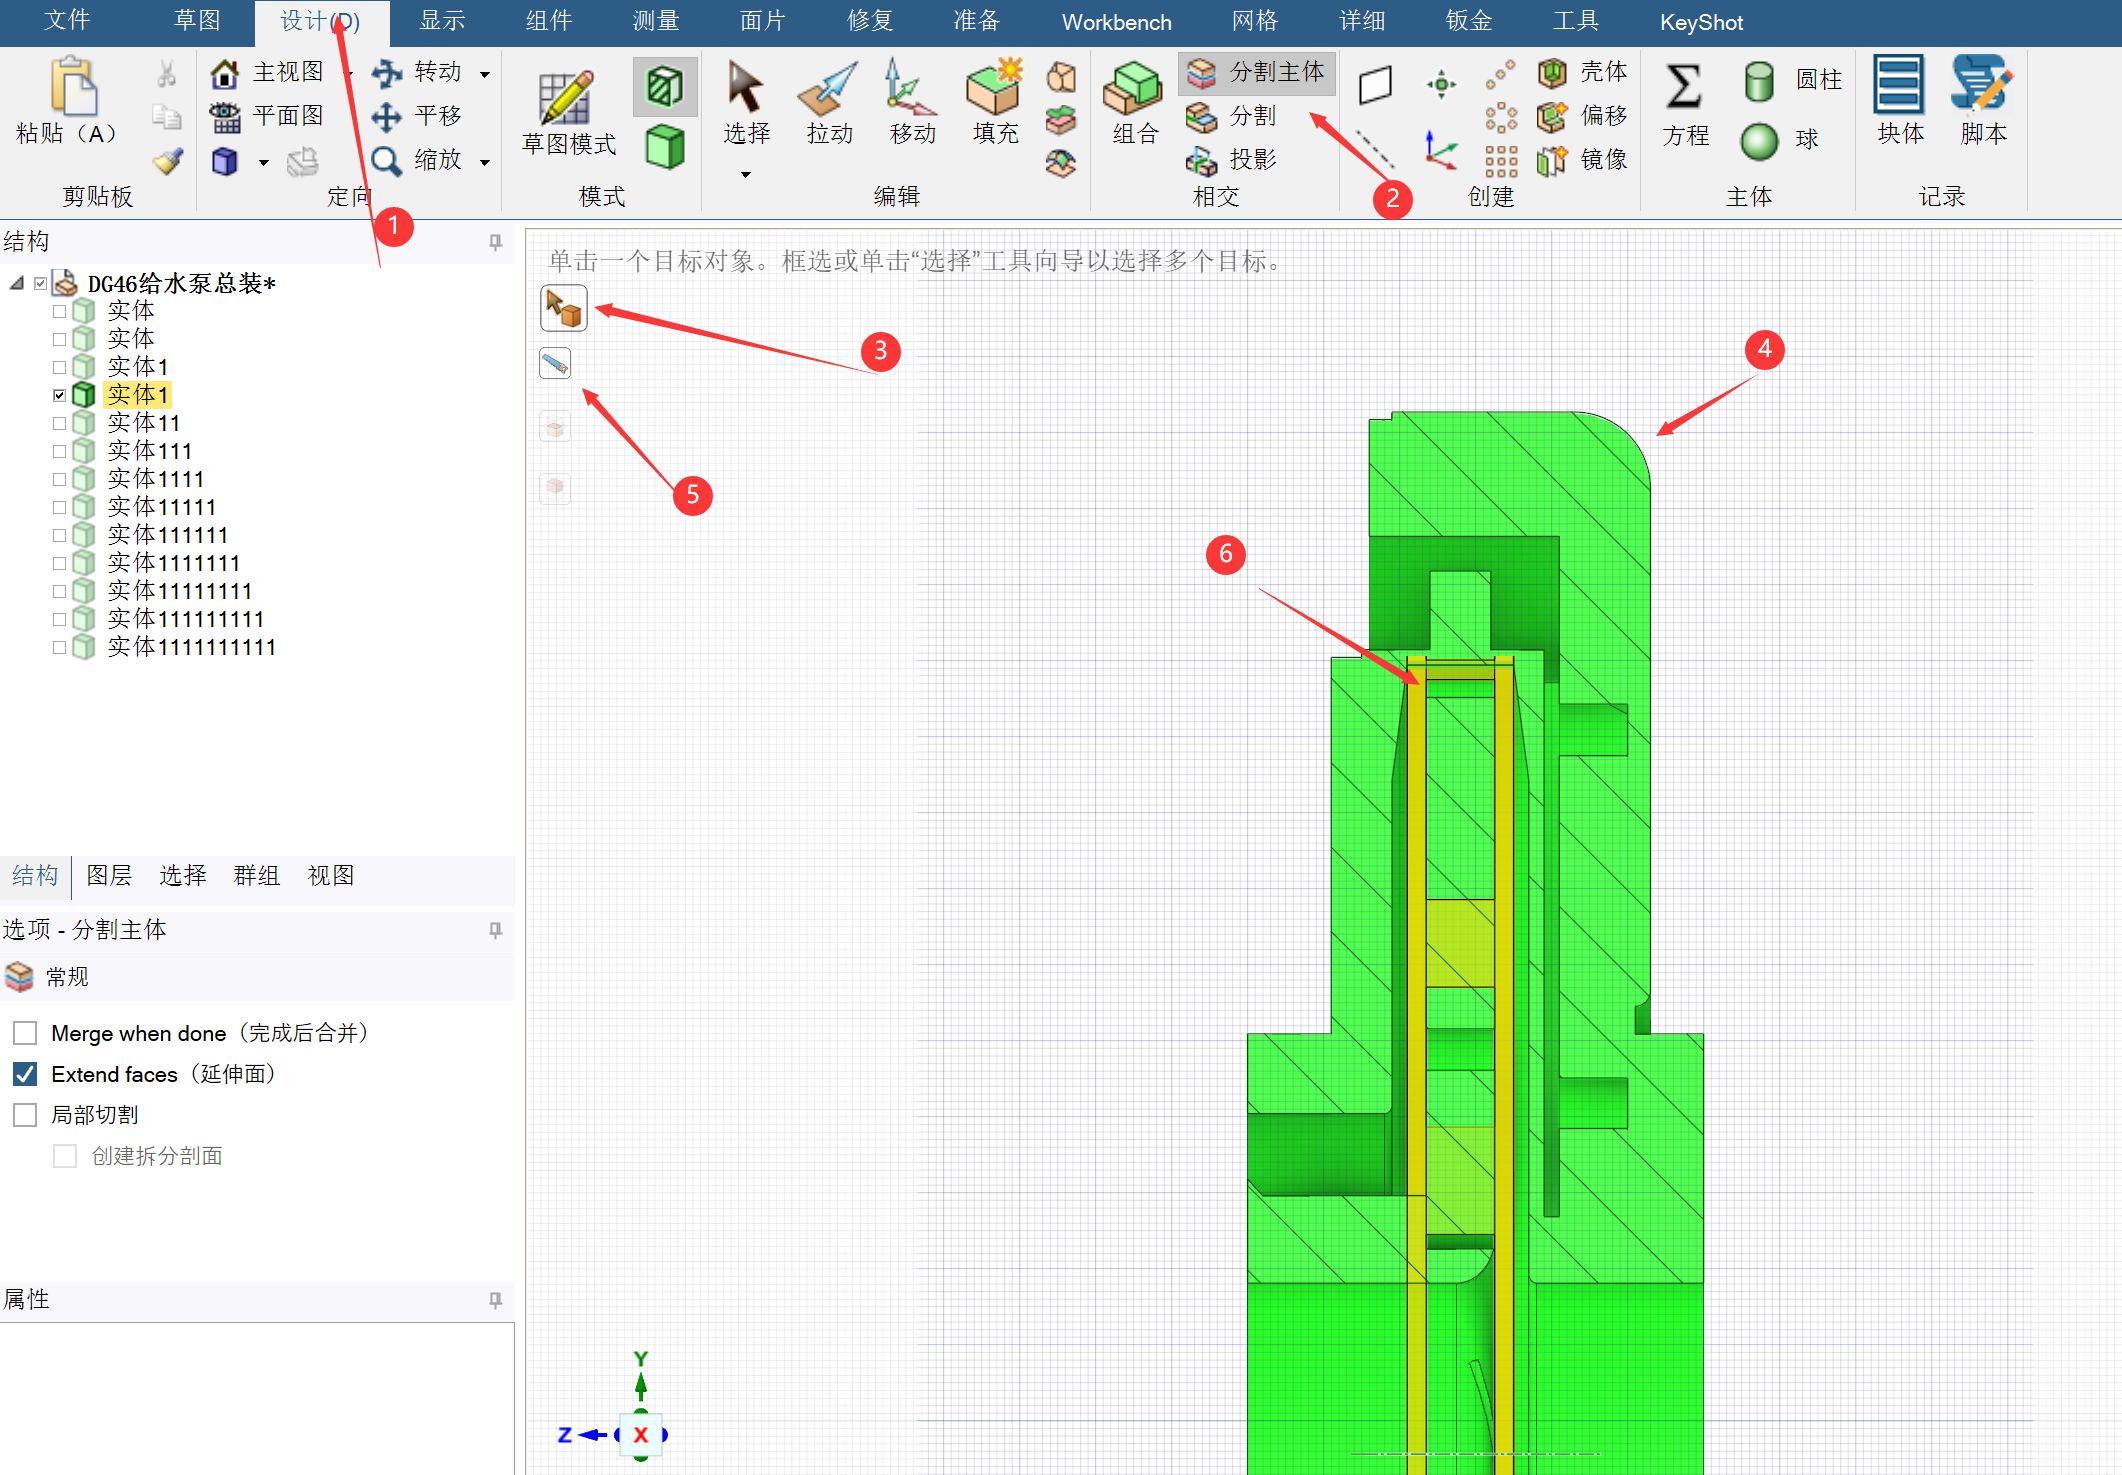Open the Workbench ribbon tab
Image resolution: width=2122 pixels, height=1475 pixels.
[x=1116, y=22]
